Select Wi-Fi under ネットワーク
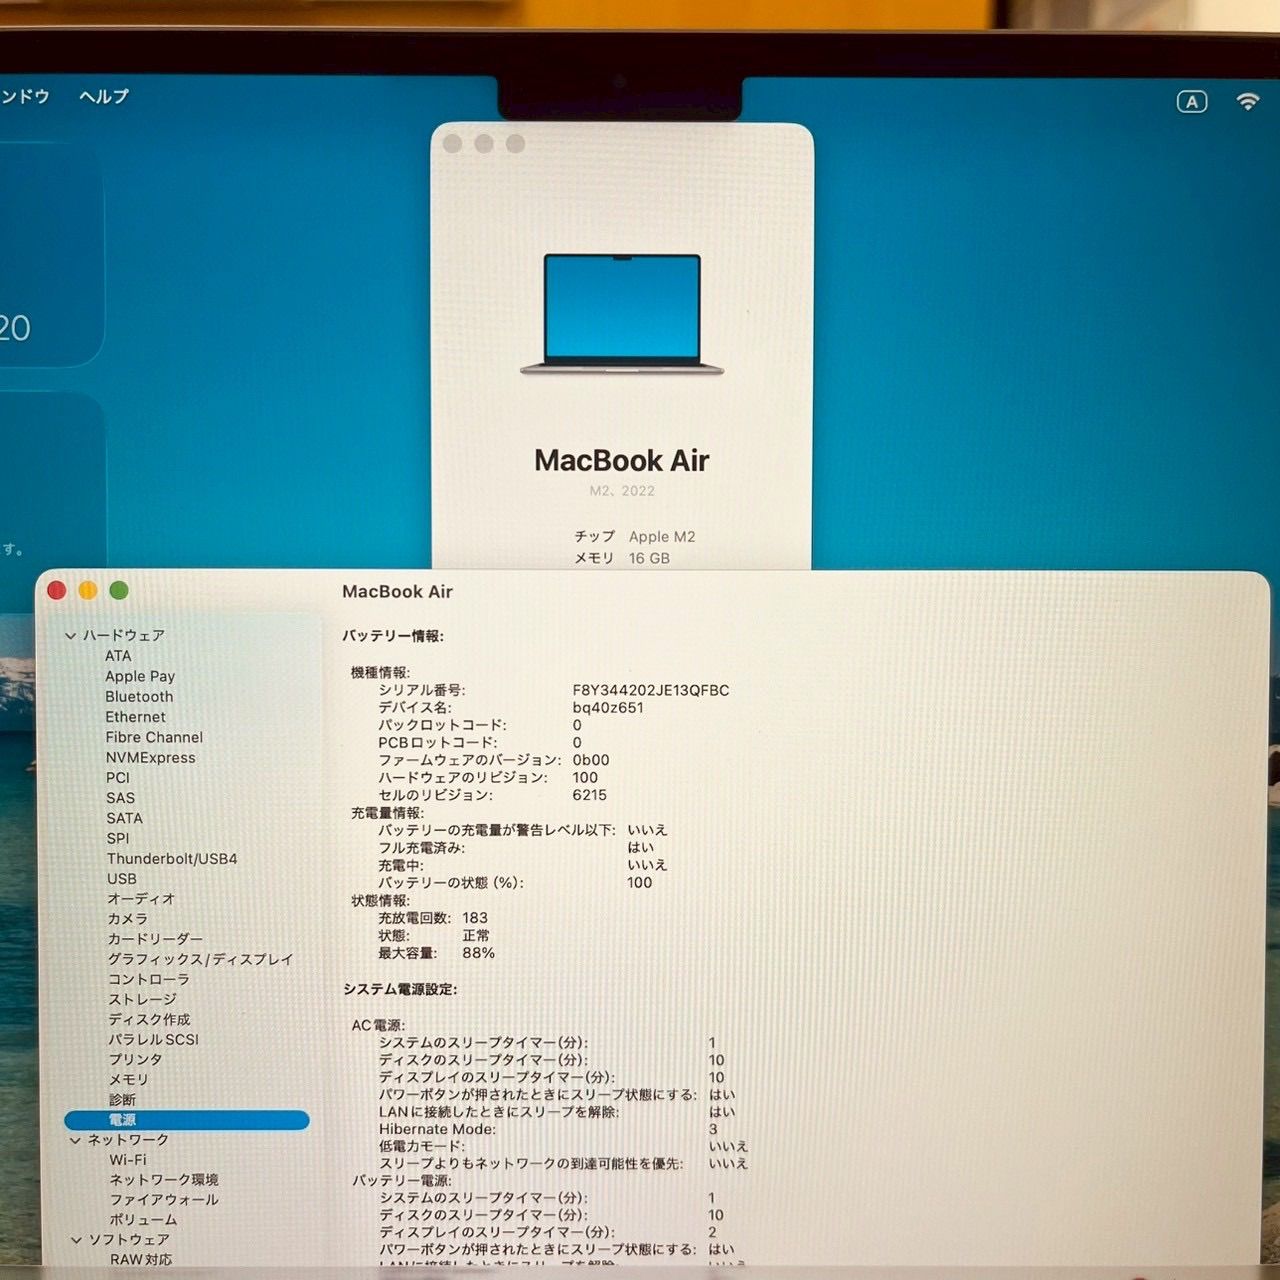The height and width of the screenshot is (1280, 1280). click(128, 1160)
